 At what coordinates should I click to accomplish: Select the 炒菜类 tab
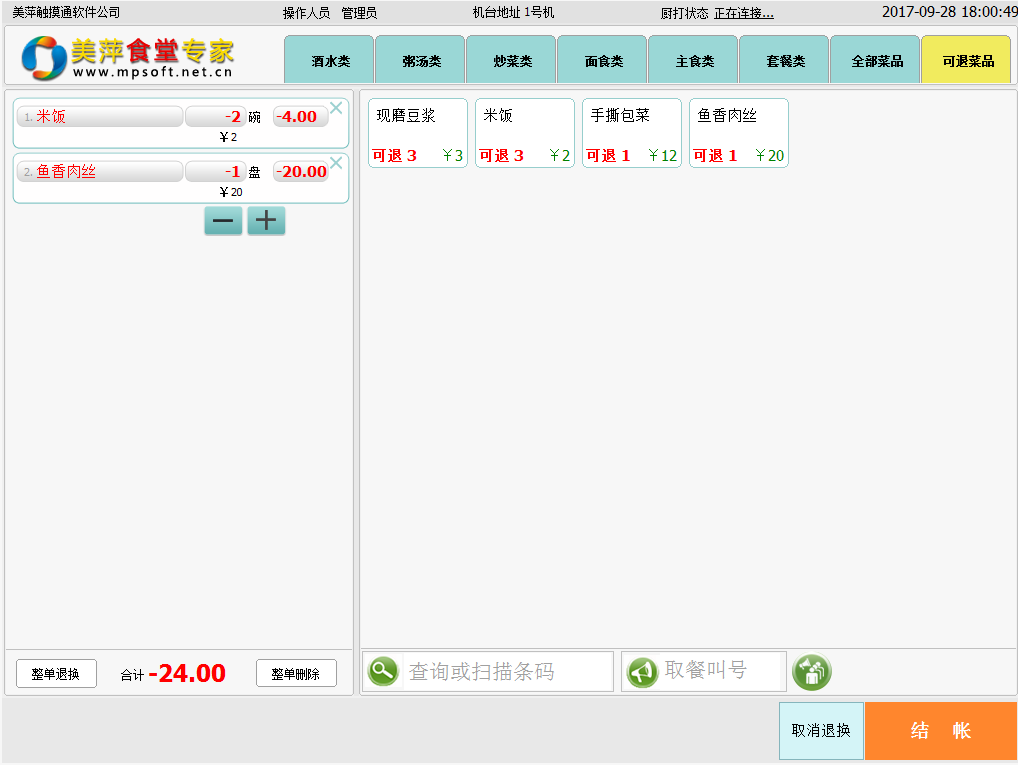pyautogui.click(x=512, y=61)
